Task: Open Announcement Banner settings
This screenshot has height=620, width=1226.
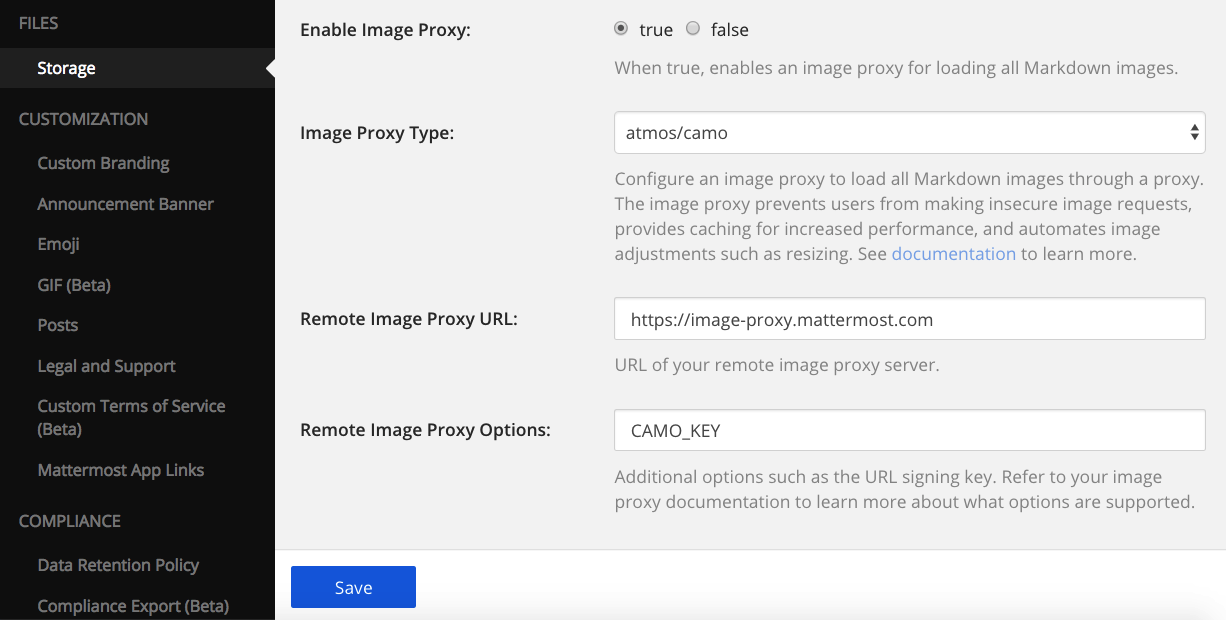Action: pyautogui.click(x=125, y=203)
